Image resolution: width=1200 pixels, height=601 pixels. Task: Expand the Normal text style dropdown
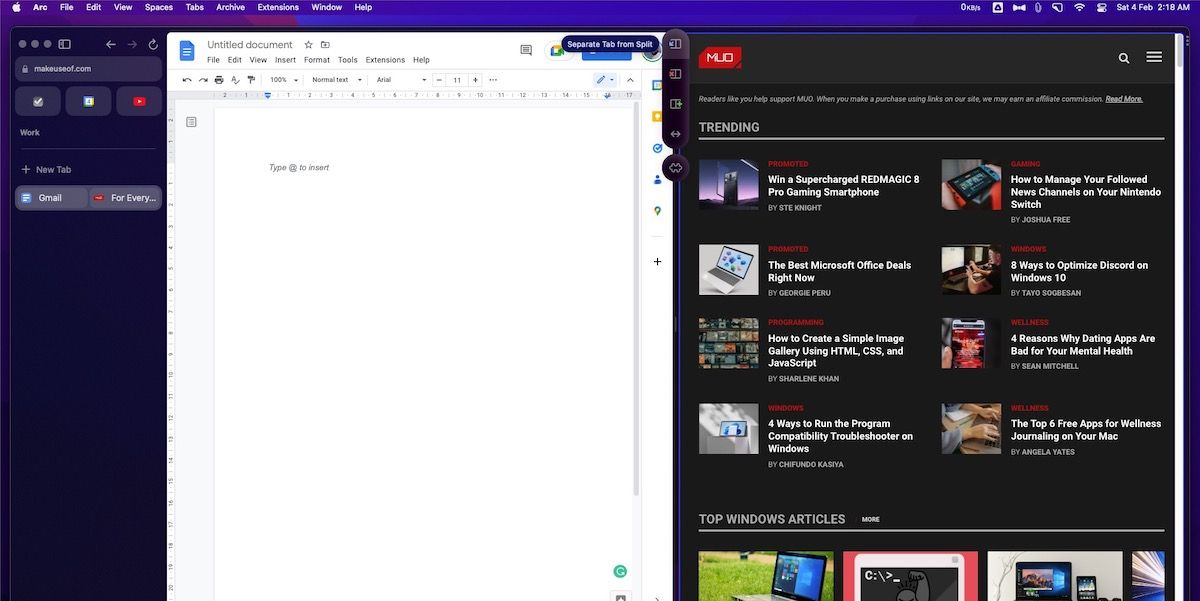click(335, 80)
